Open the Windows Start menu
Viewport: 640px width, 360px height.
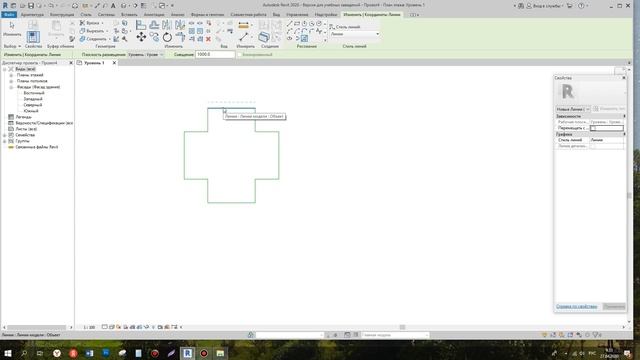pos(8,353)
